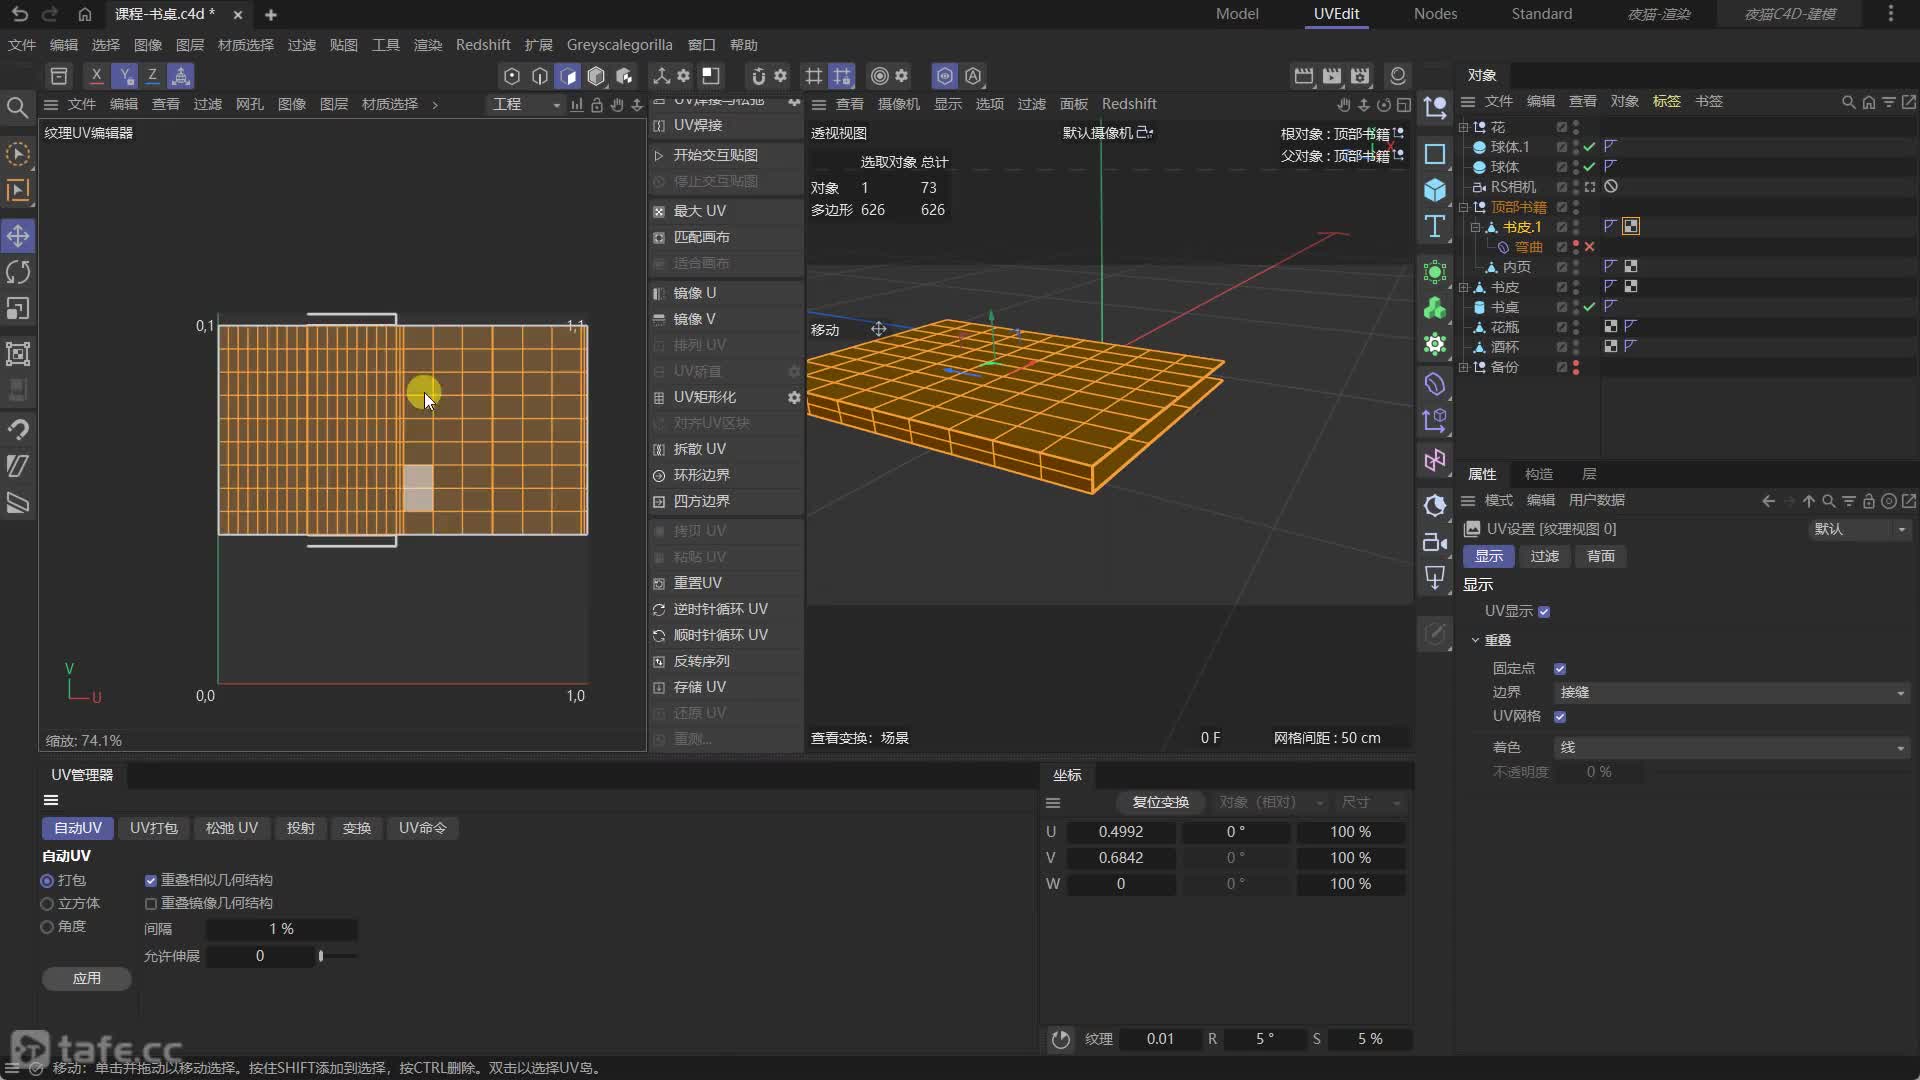Viewport: 1920px width, 1080px height.
Task: Open UV矩形化 settings gear
Action: tap(794, 397)
